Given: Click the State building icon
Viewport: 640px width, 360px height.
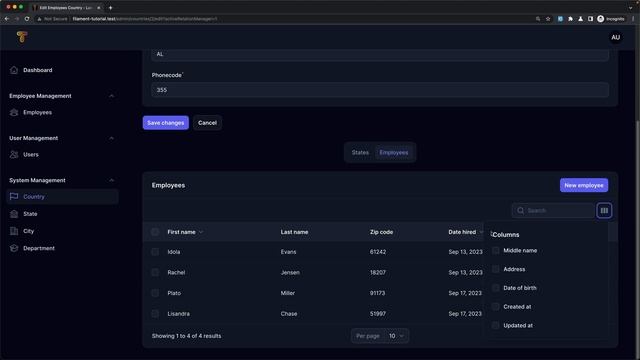Looking at the screenshot, I should 14,214.
